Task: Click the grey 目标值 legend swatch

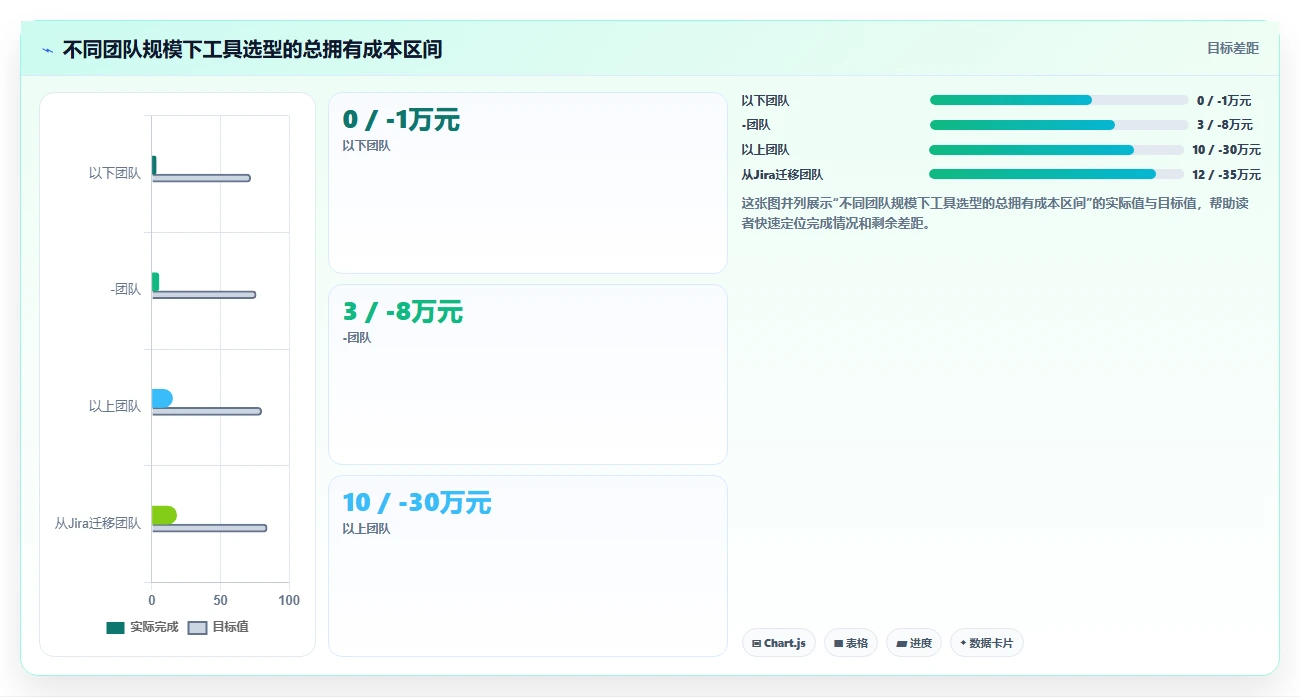Action: [198, 628]
